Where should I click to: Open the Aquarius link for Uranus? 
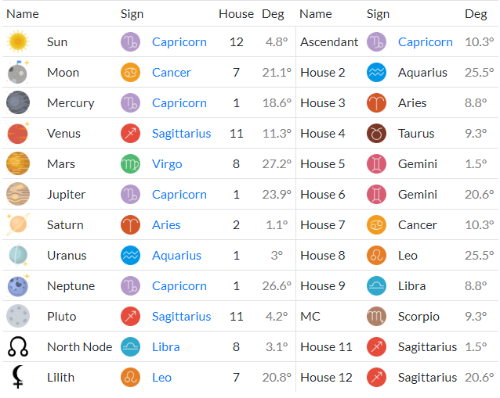[x=177, y=256]
